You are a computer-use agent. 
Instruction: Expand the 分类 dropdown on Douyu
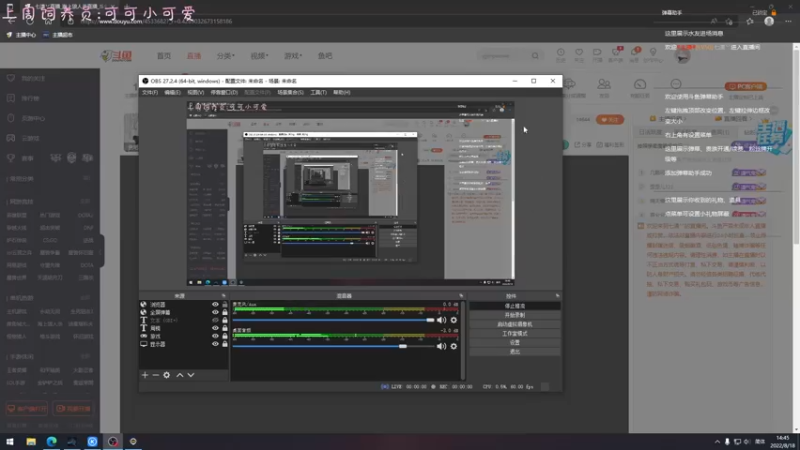click(226, 56)
